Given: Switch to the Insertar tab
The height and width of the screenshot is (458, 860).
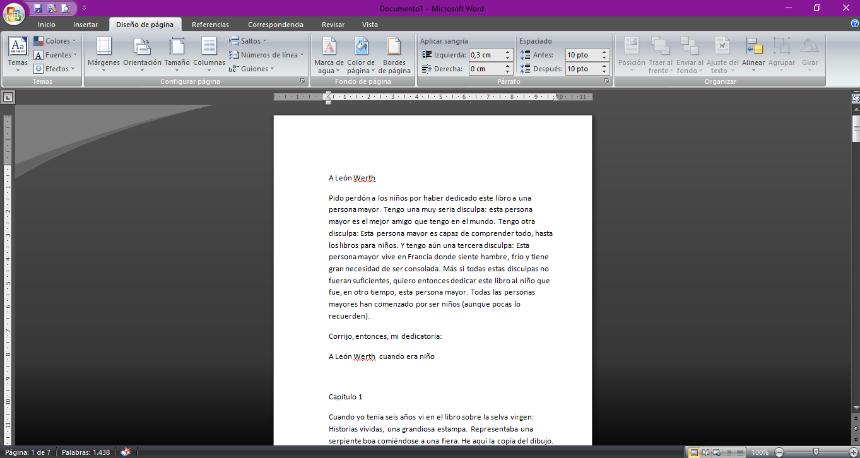Looking at the screenshot, I should coord(86,24).
